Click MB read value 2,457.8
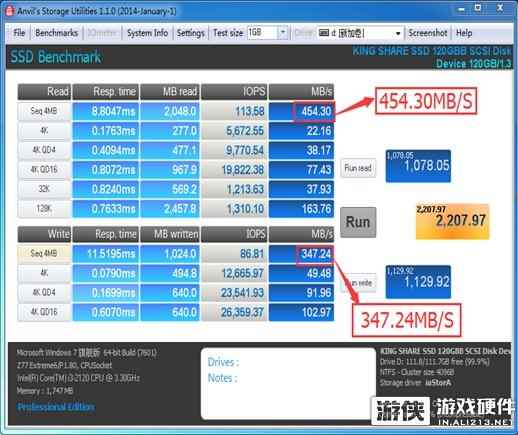This screenshot has width=518, height=435. point(170,209)
